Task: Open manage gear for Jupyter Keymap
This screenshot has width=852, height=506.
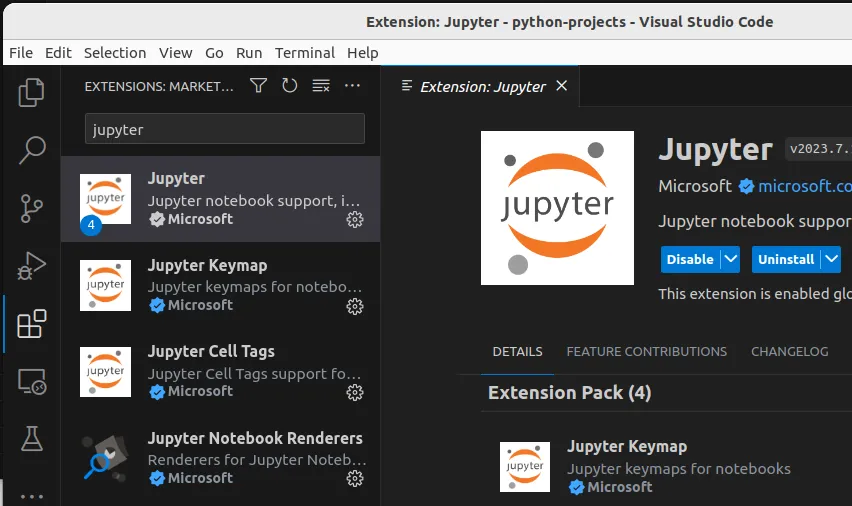Action: coord(354,306)
